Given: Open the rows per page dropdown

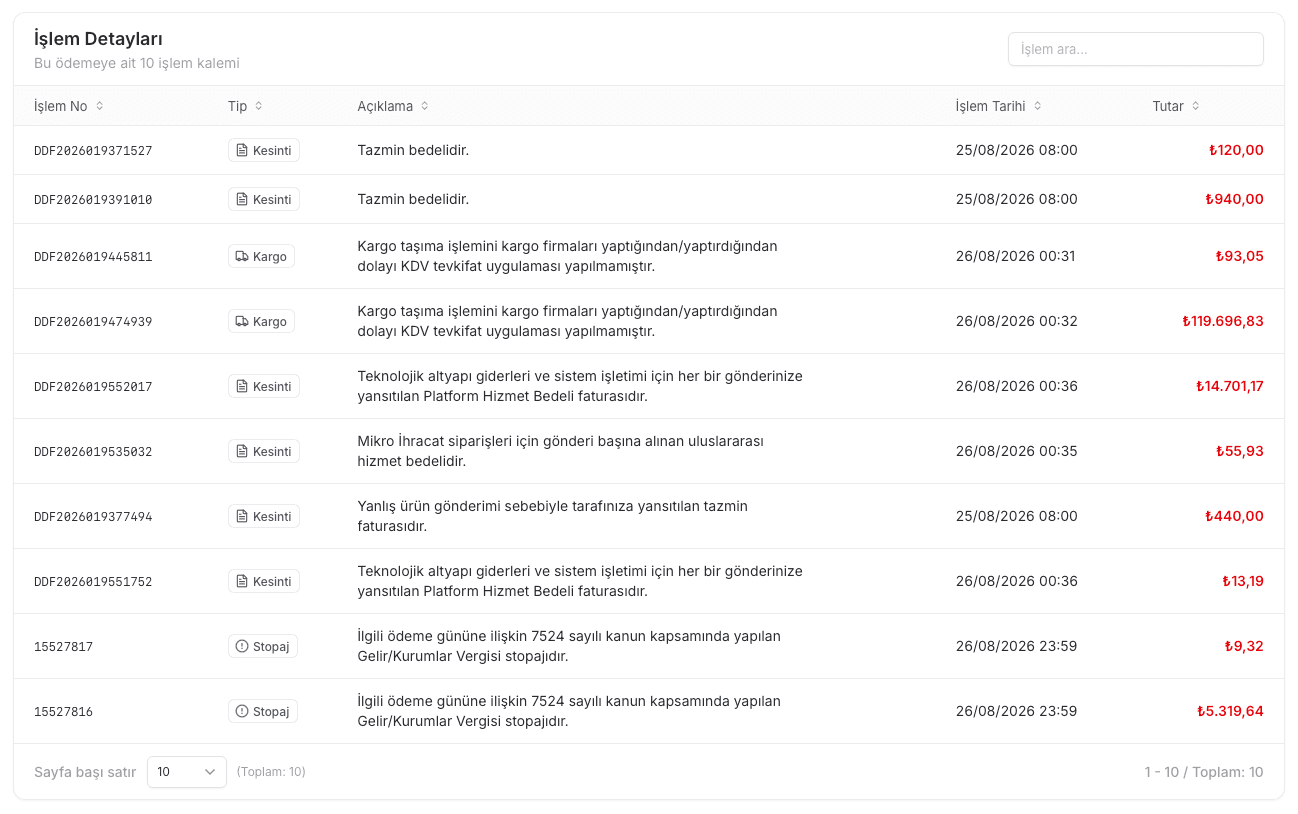Looking at the screenshot, I should 187,772.
